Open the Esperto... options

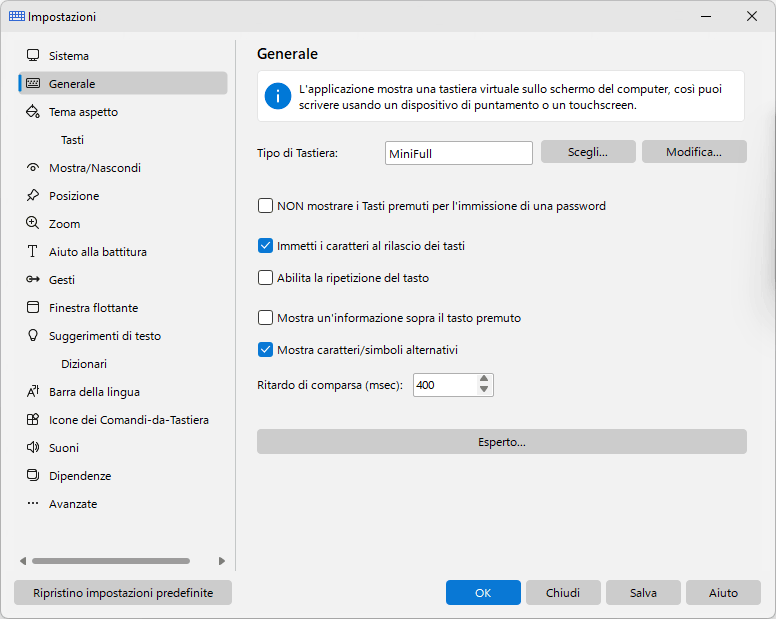(x=502, y=442)
